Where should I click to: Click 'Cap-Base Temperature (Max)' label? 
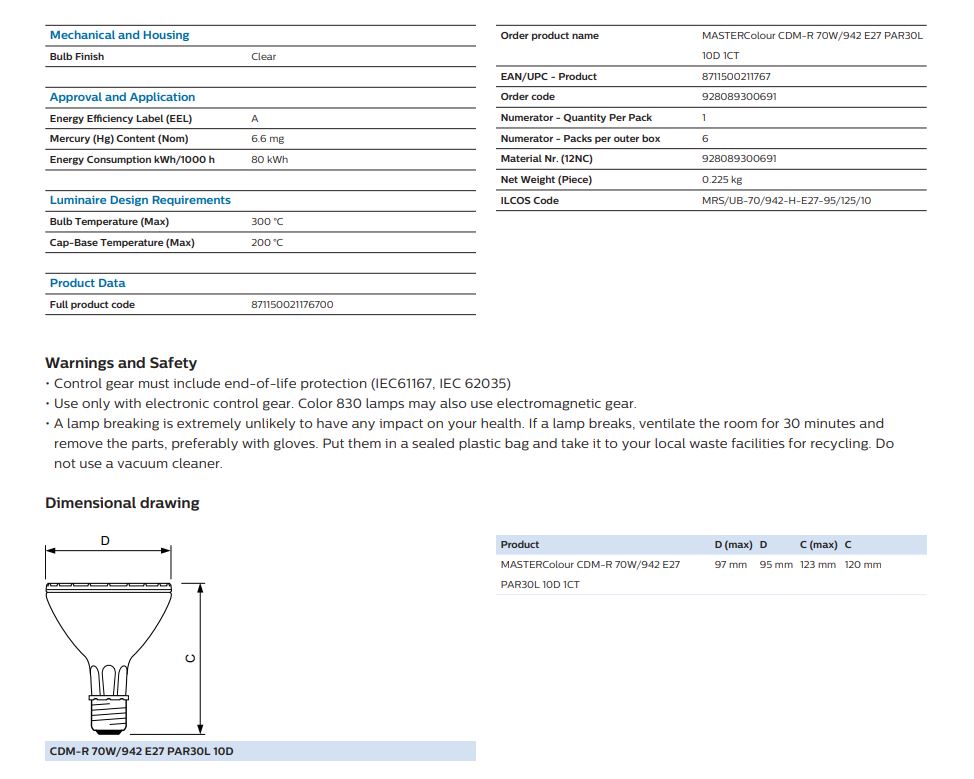coord(122,243)
